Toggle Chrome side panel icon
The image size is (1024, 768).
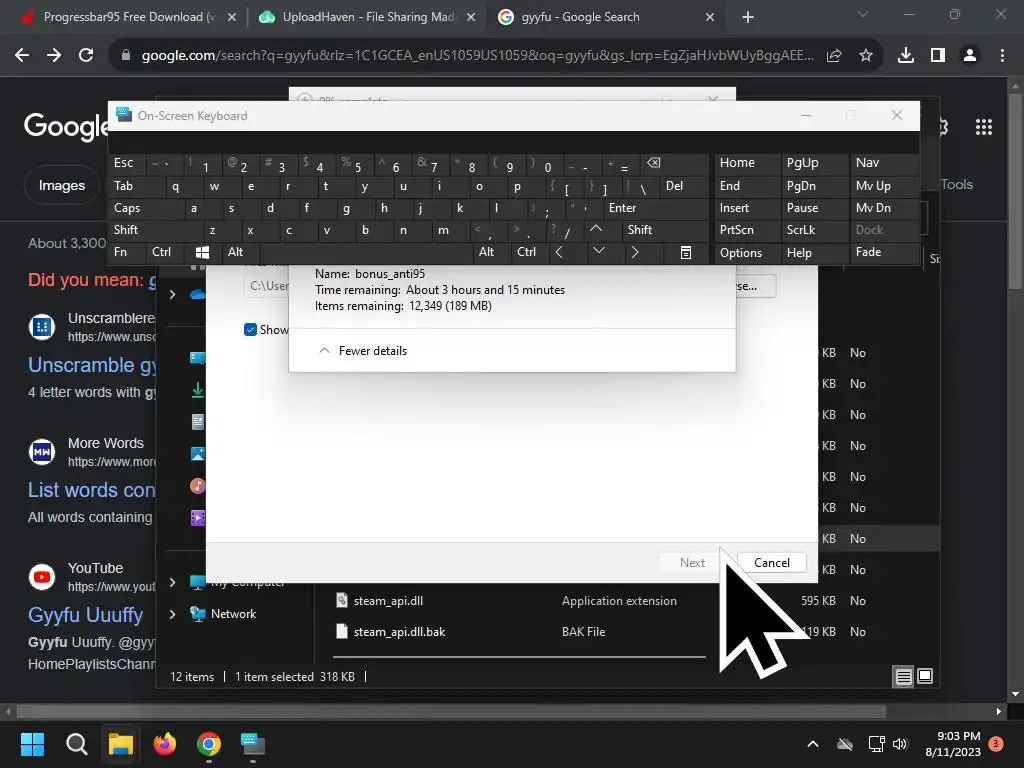pyautogui.click(x=938, y=56)
